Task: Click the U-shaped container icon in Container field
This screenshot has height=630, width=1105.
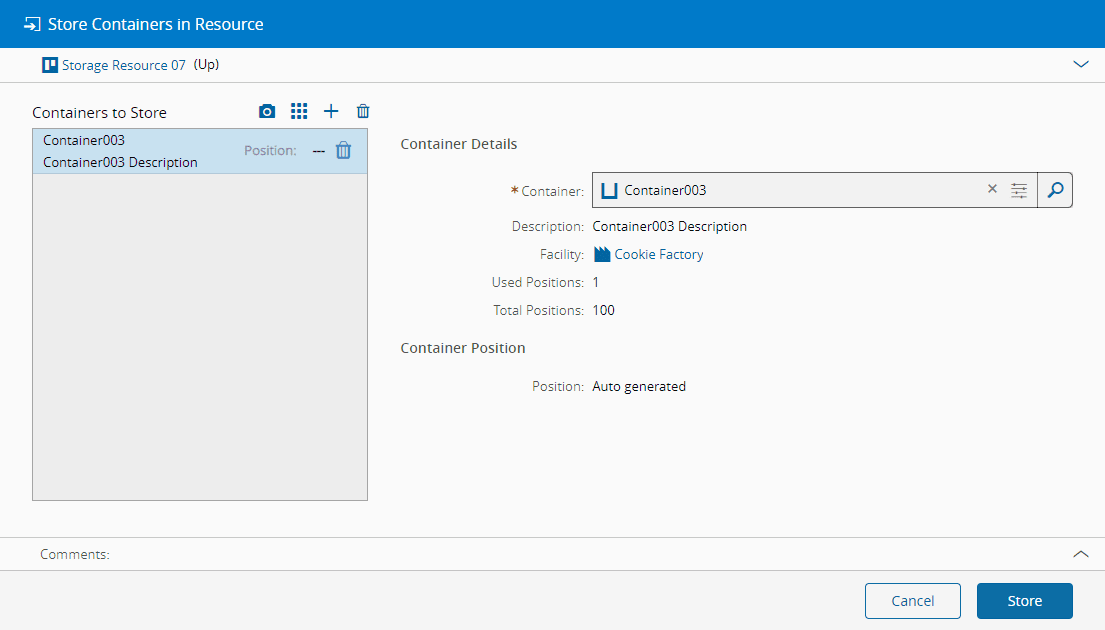Action: pyautogui.click(x=610, y=190)
